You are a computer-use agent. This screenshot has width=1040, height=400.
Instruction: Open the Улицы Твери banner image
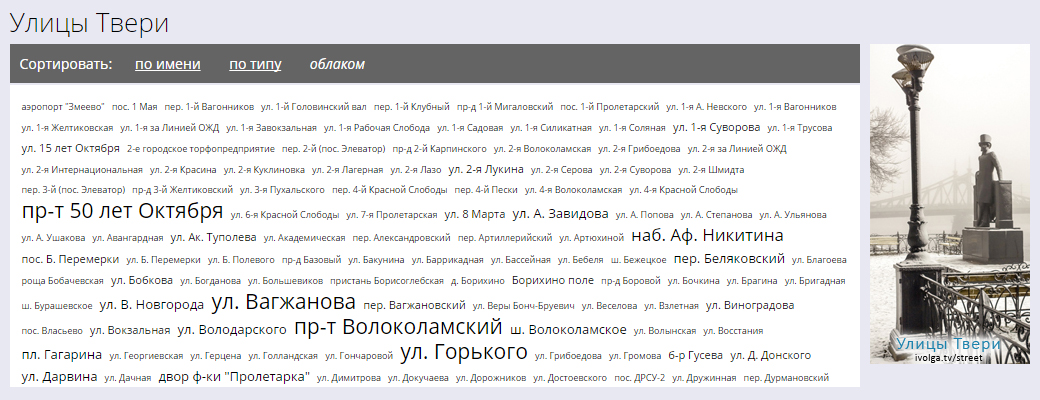[950, 204]
